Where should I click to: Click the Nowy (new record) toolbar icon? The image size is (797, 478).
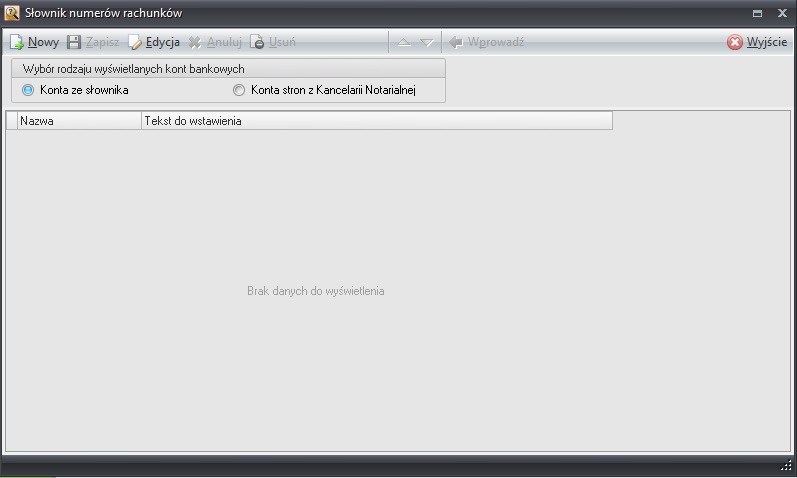[x=17, y=43]
